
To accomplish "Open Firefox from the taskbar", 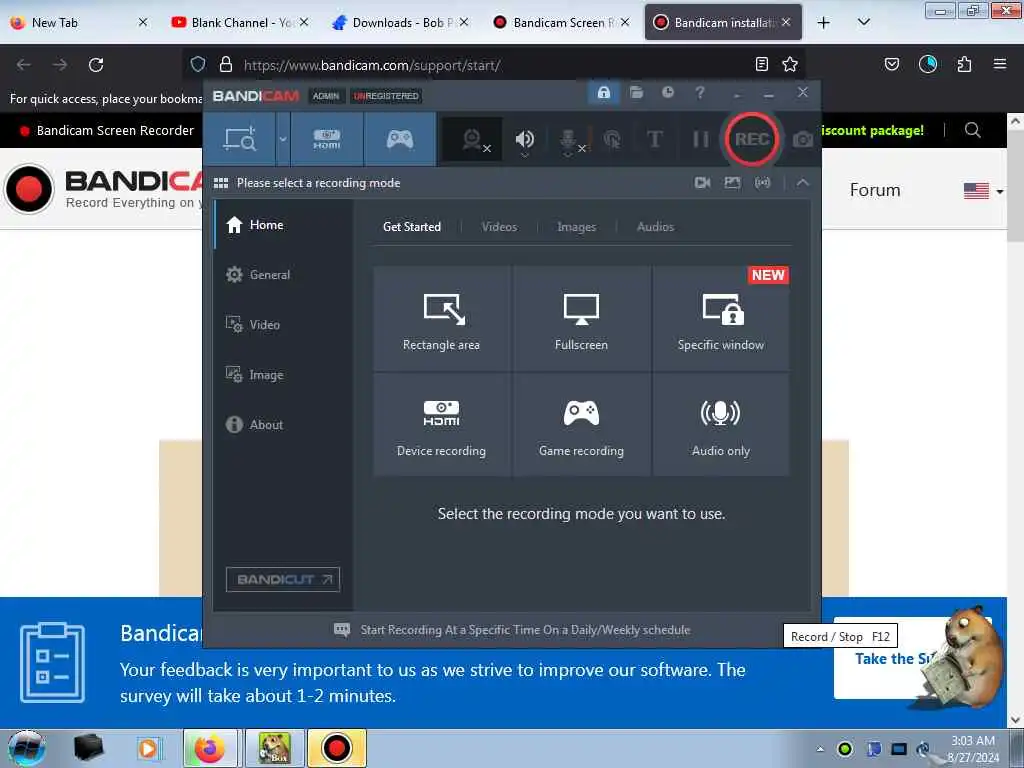I will coord(209,748).
